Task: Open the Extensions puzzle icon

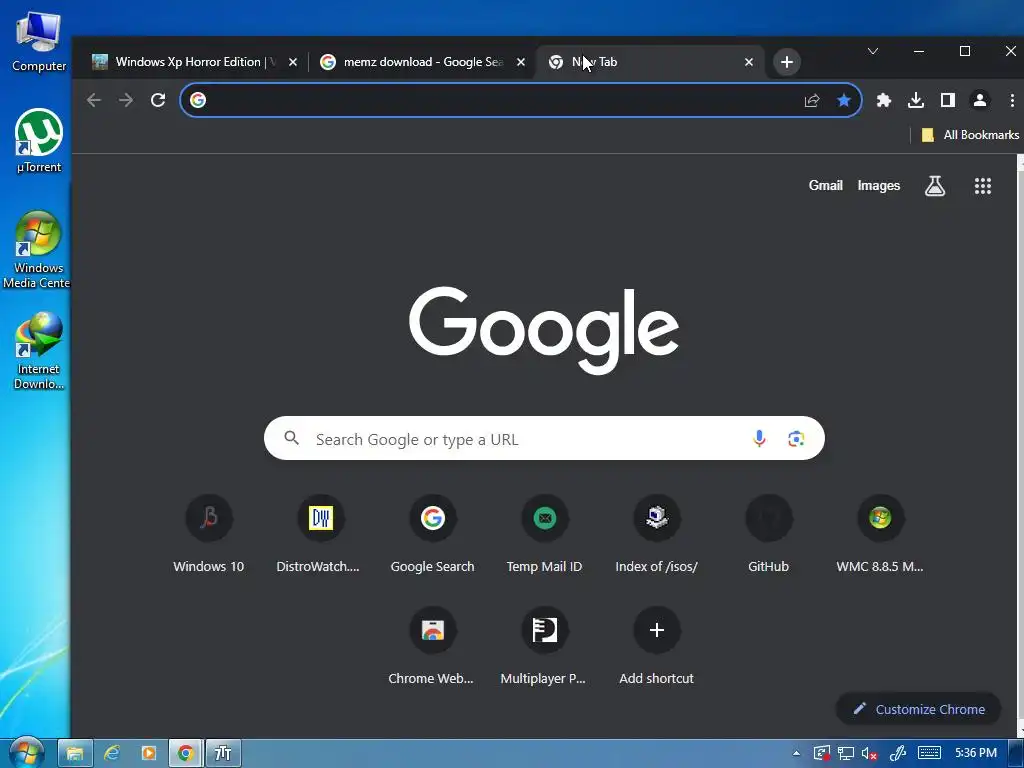Action: [884, 100]
